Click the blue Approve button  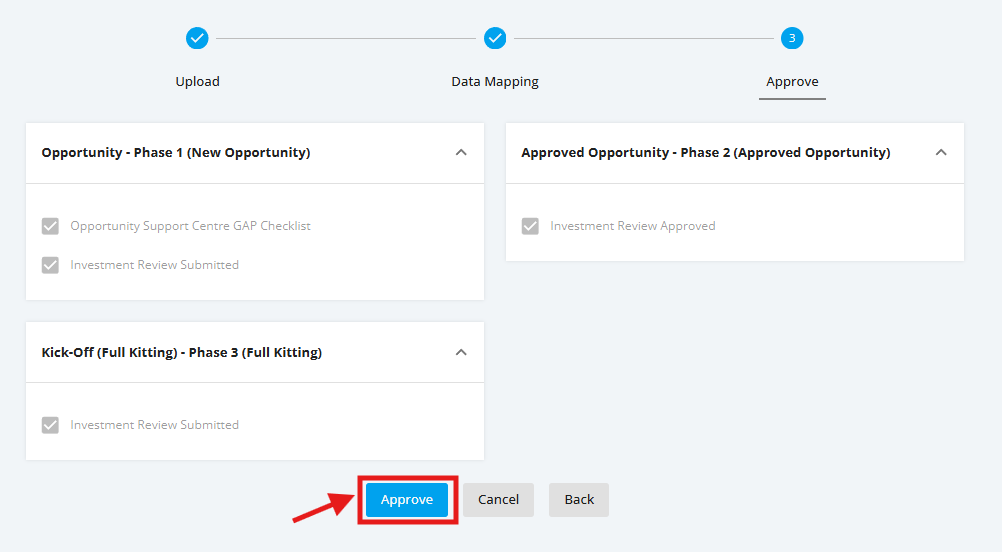(x=407, y=500)
